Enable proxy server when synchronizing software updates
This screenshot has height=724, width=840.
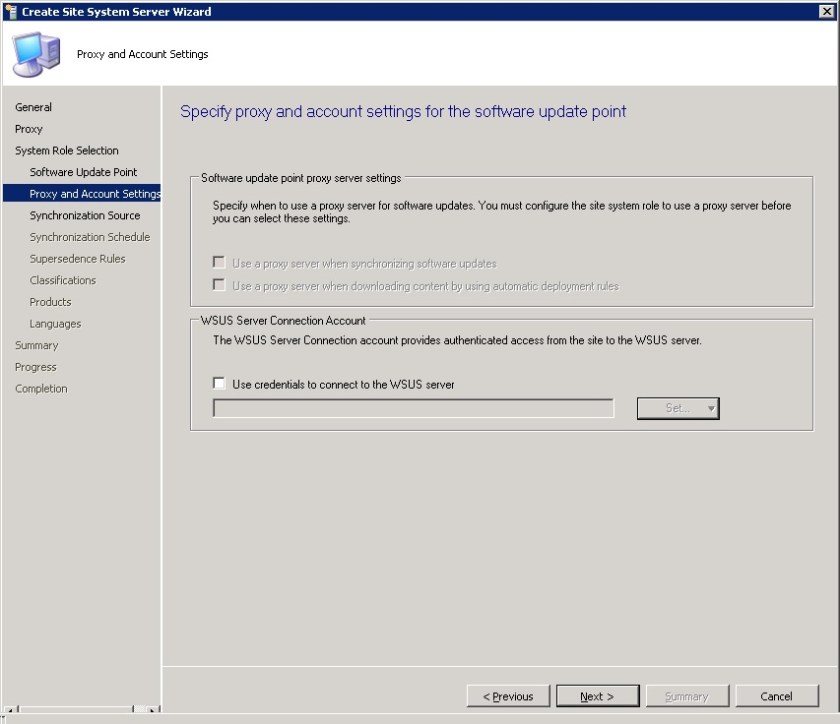pyautogui.click(x=219, y=262)
